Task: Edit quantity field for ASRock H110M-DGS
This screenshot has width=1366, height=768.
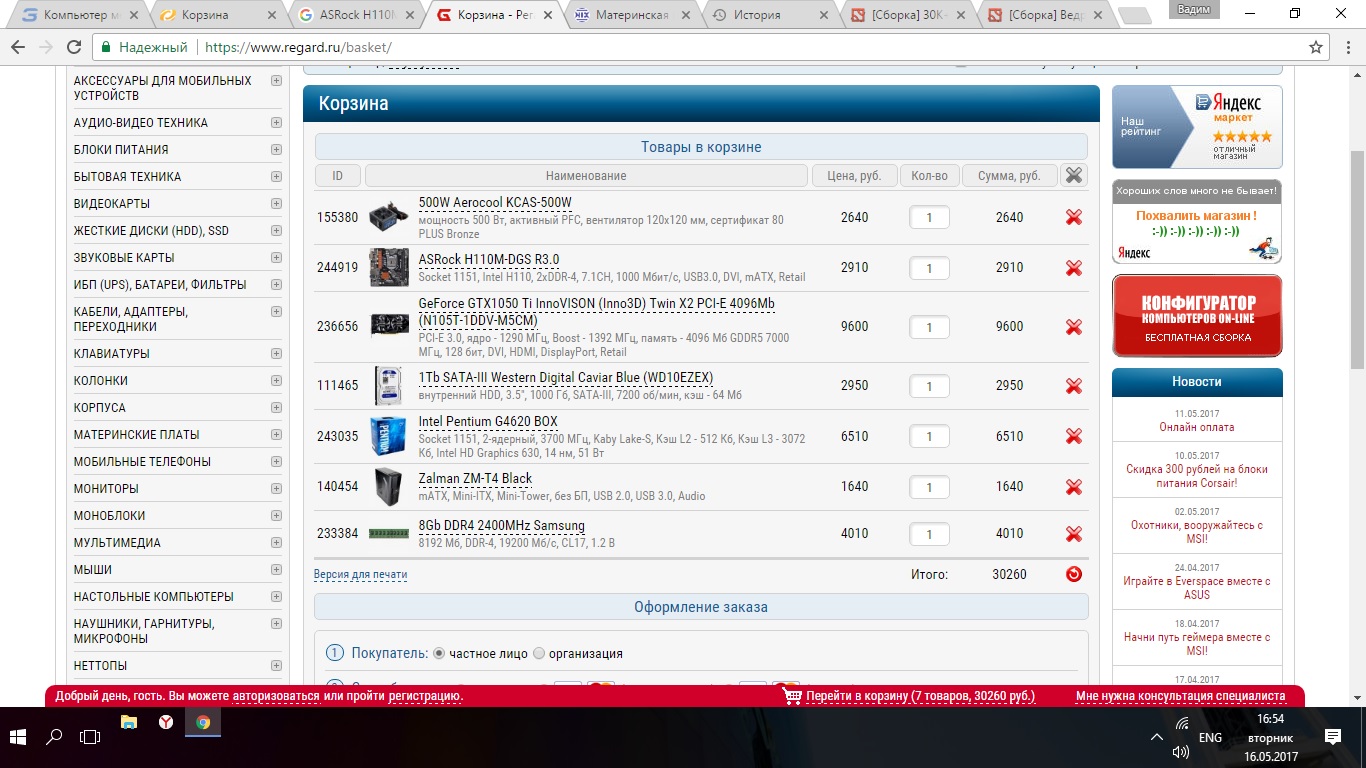Action: pos(929,268)
